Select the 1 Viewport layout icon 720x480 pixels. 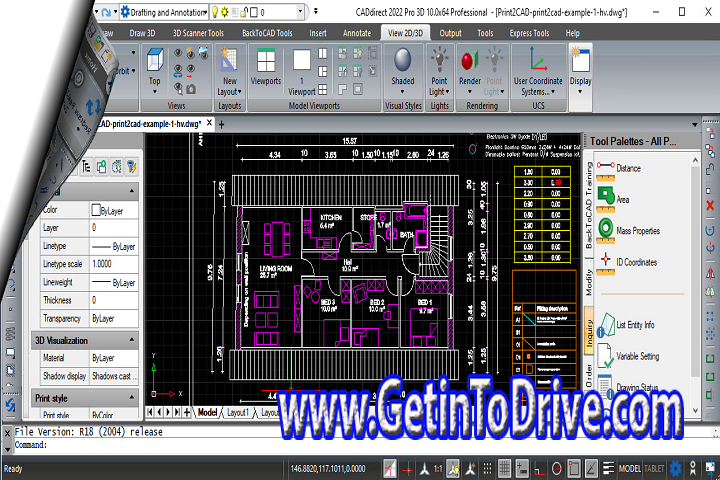coord(302,60)
